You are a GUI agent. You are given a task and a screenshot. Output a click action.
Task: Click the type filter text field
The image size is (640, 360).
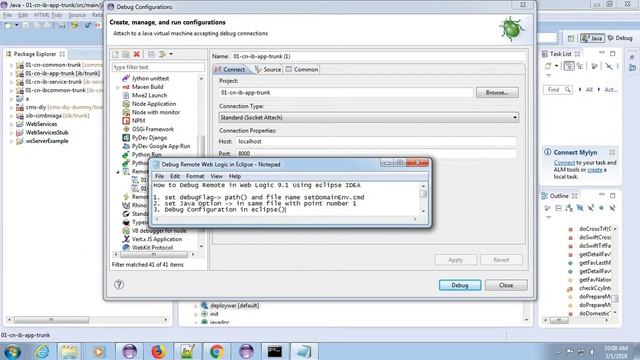tap(158, 67)
